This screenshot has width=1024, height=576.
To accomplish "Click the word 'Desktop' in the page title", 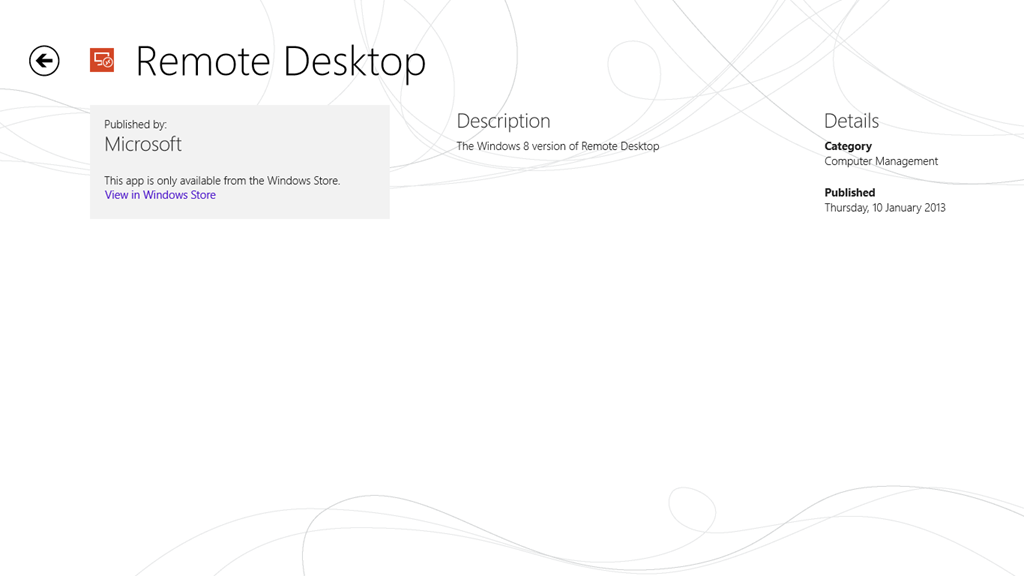I will [x=353, y=61].
